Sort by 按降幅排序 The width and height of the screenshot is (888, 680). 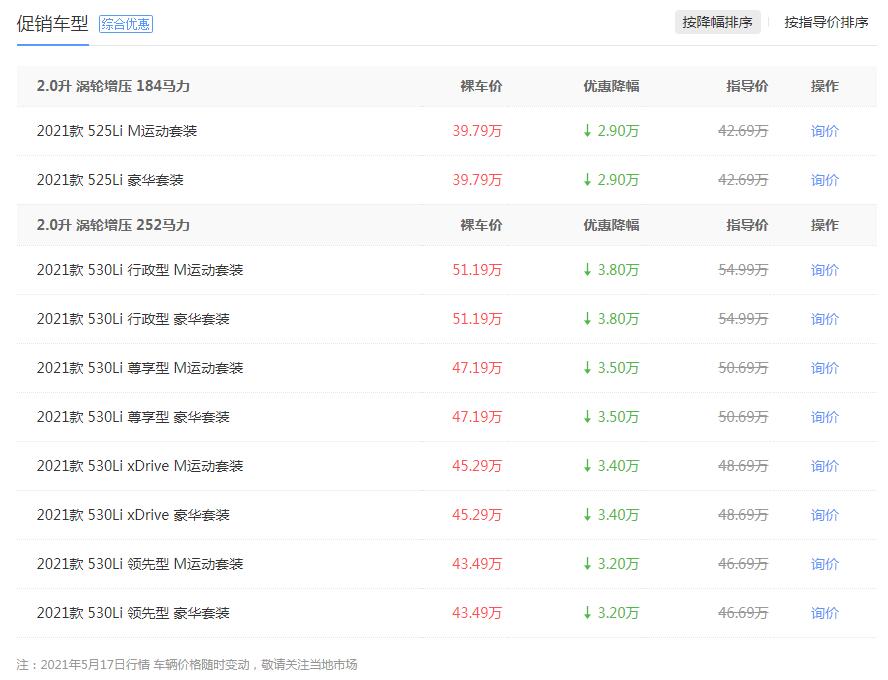pos(717,22)
